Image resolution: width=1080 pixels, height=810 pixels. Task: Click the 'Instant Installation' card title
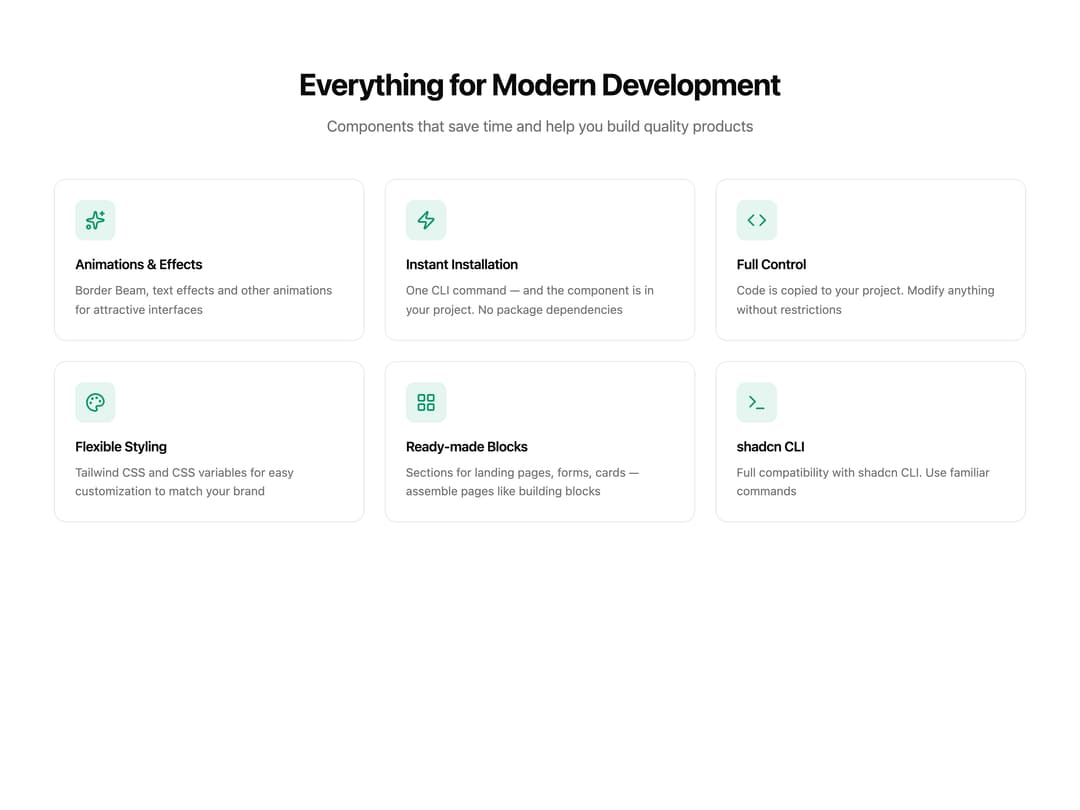pyautogui.click(x=461, y=264)
